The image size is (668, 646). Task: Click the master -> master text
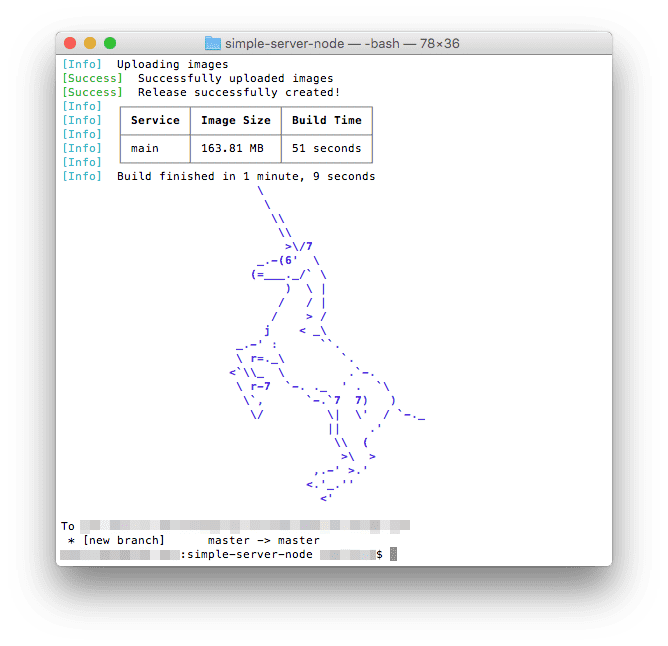click(x=263, y=540)
